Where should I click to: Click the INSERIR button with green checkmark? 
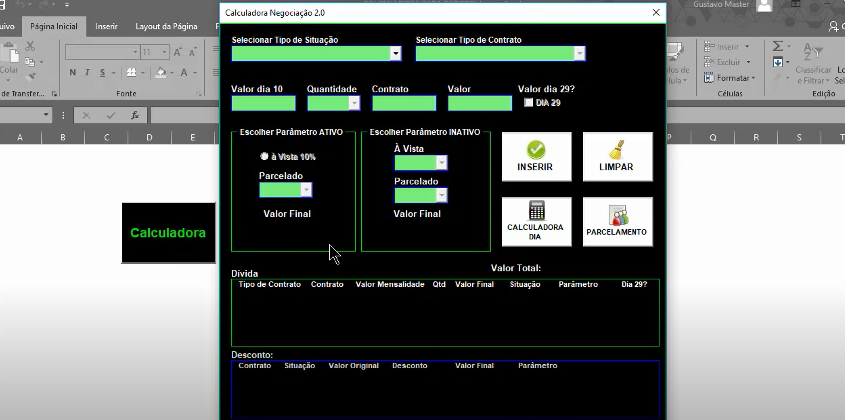(x=536, y=156)
